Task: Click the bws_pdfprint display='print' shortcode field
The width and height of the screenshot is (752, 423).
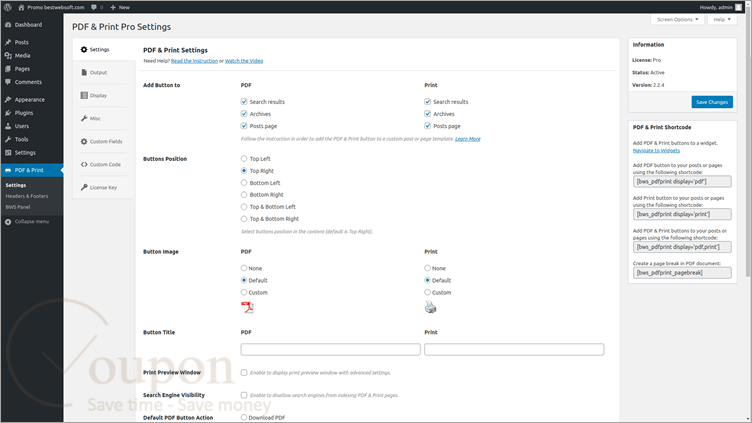Action: tap(682, 214)
